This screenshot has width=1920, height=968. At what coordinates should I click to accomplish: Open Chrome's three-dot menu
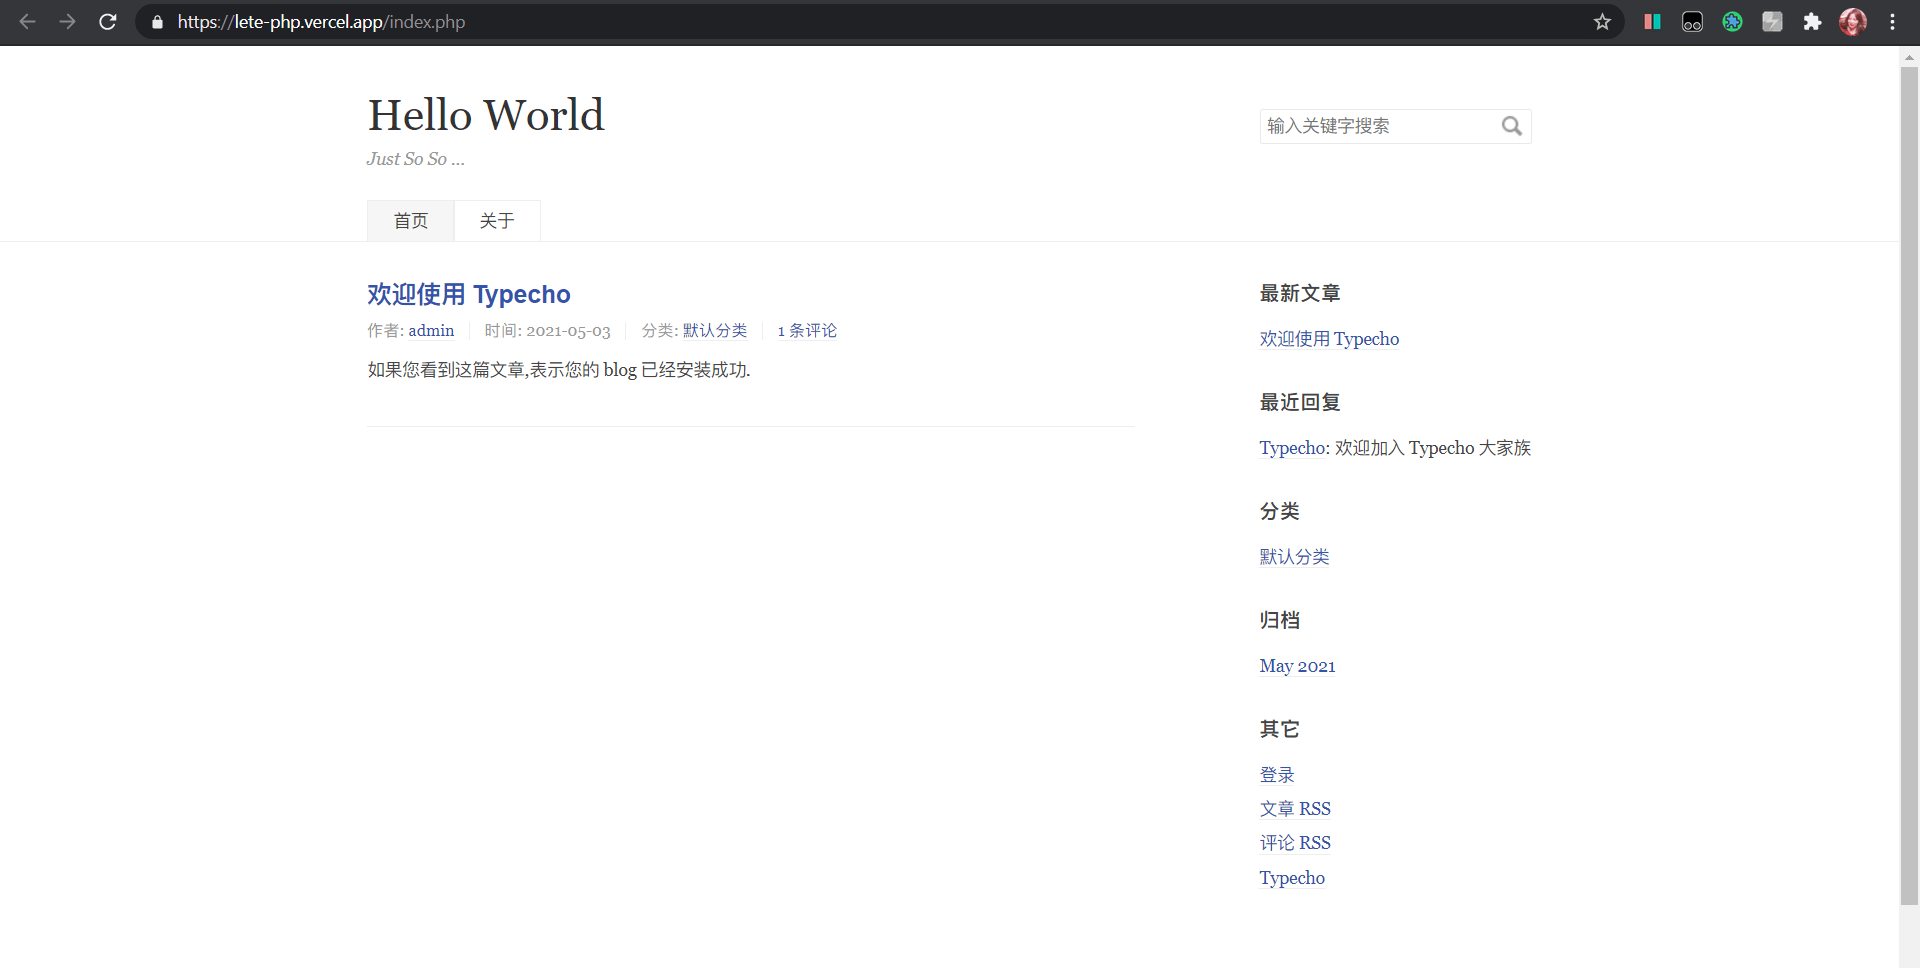click(x=1892, y=22)
